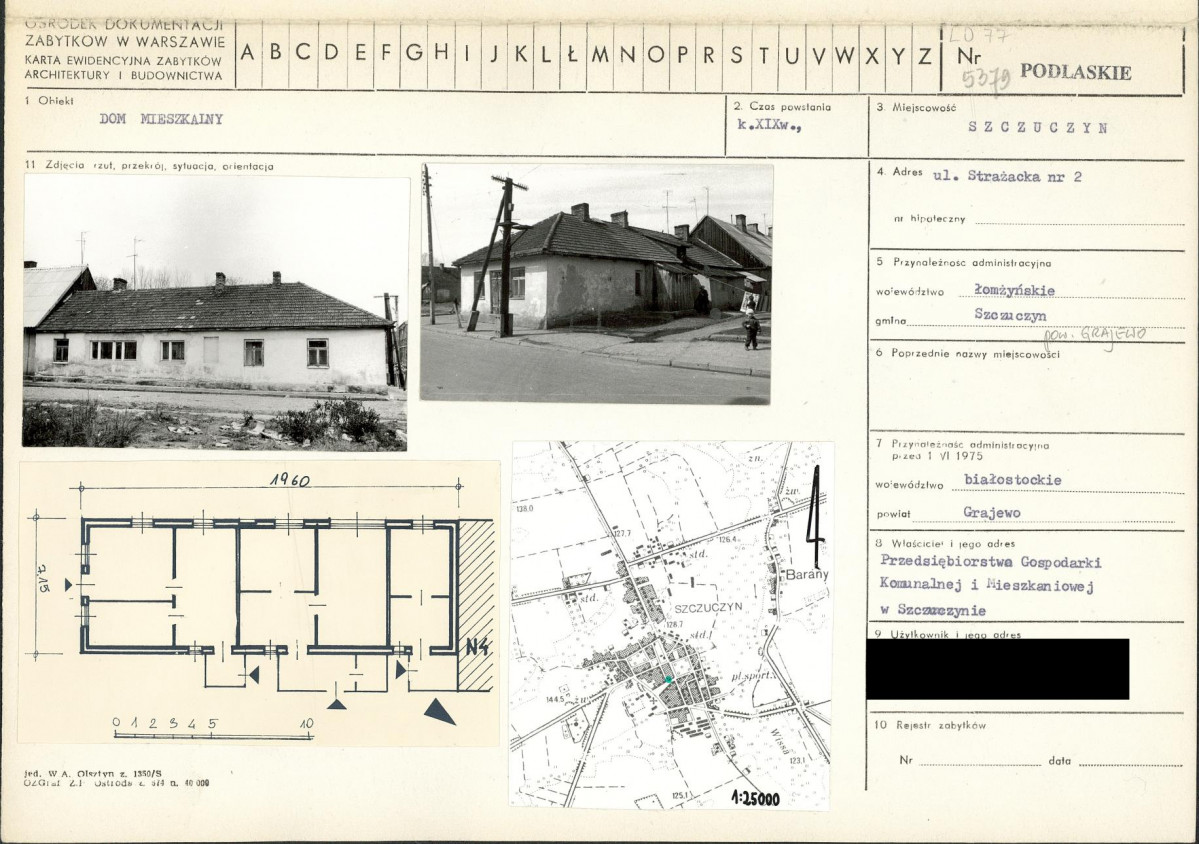The width and height of the screenshot is (1199, 844).
Task: Select the letter W index box
Action: click(844, 54)
